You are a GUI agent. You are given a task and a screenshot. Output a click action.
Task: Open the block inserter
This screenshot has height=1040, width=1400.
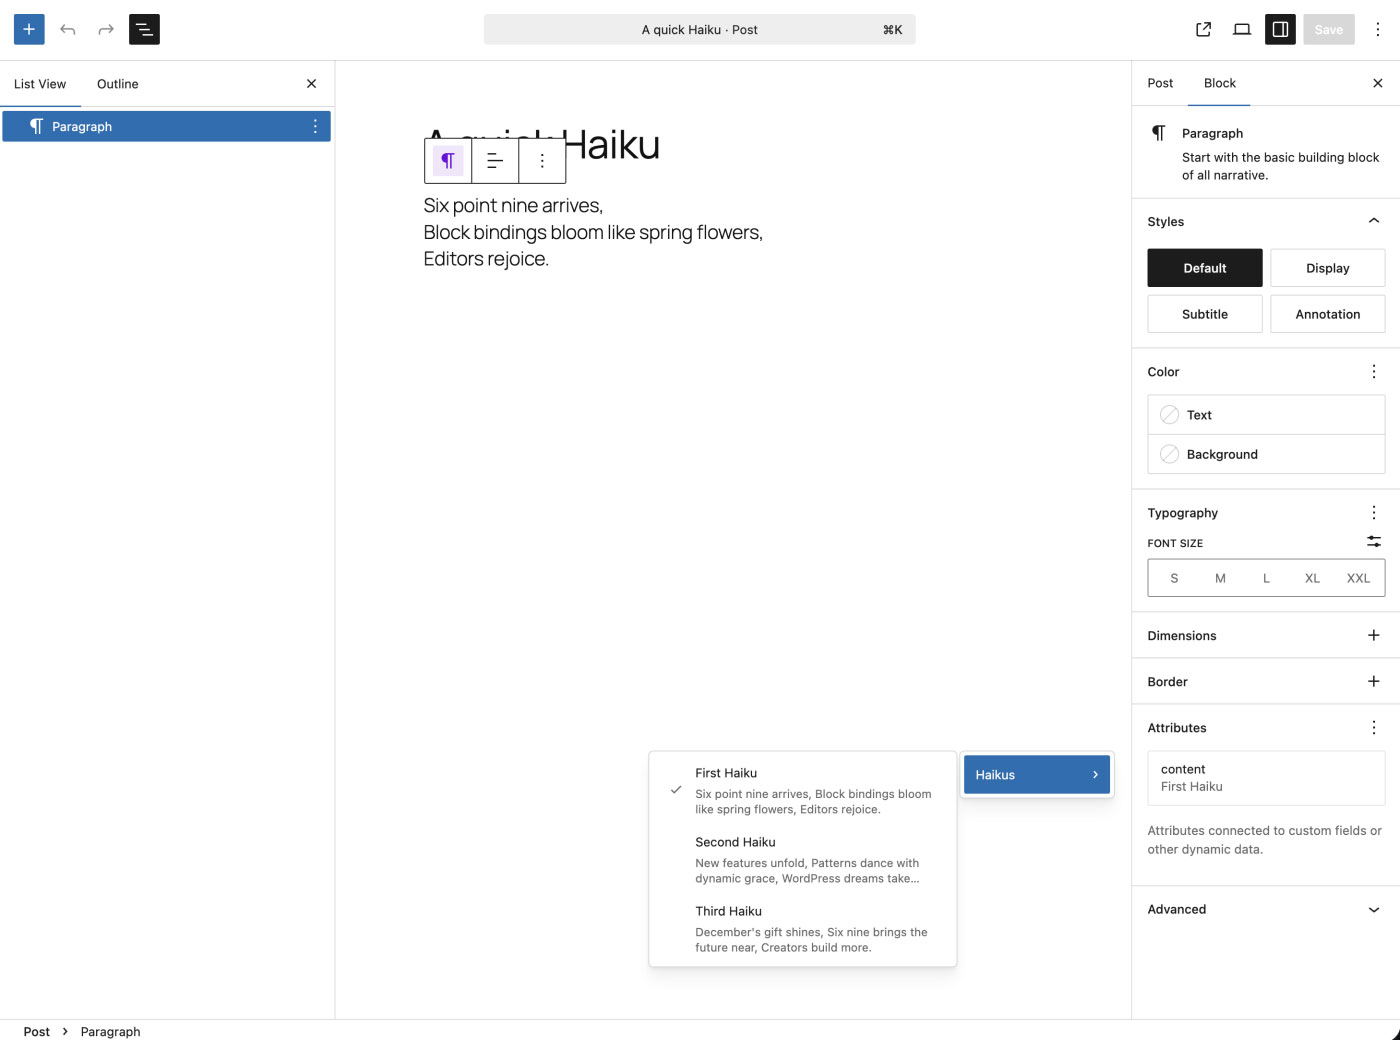[28, 29]
